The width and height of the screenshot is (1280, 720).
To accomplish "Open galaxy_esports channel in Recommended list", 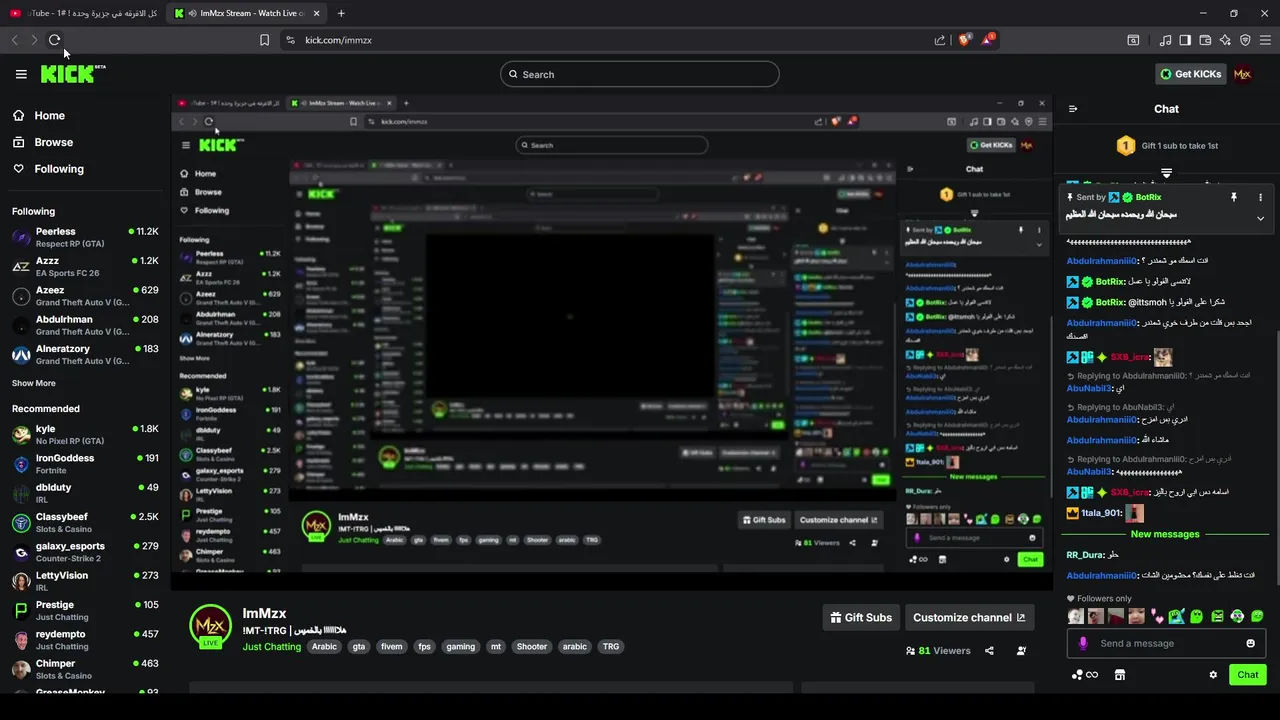I will [x=84, y=552].
